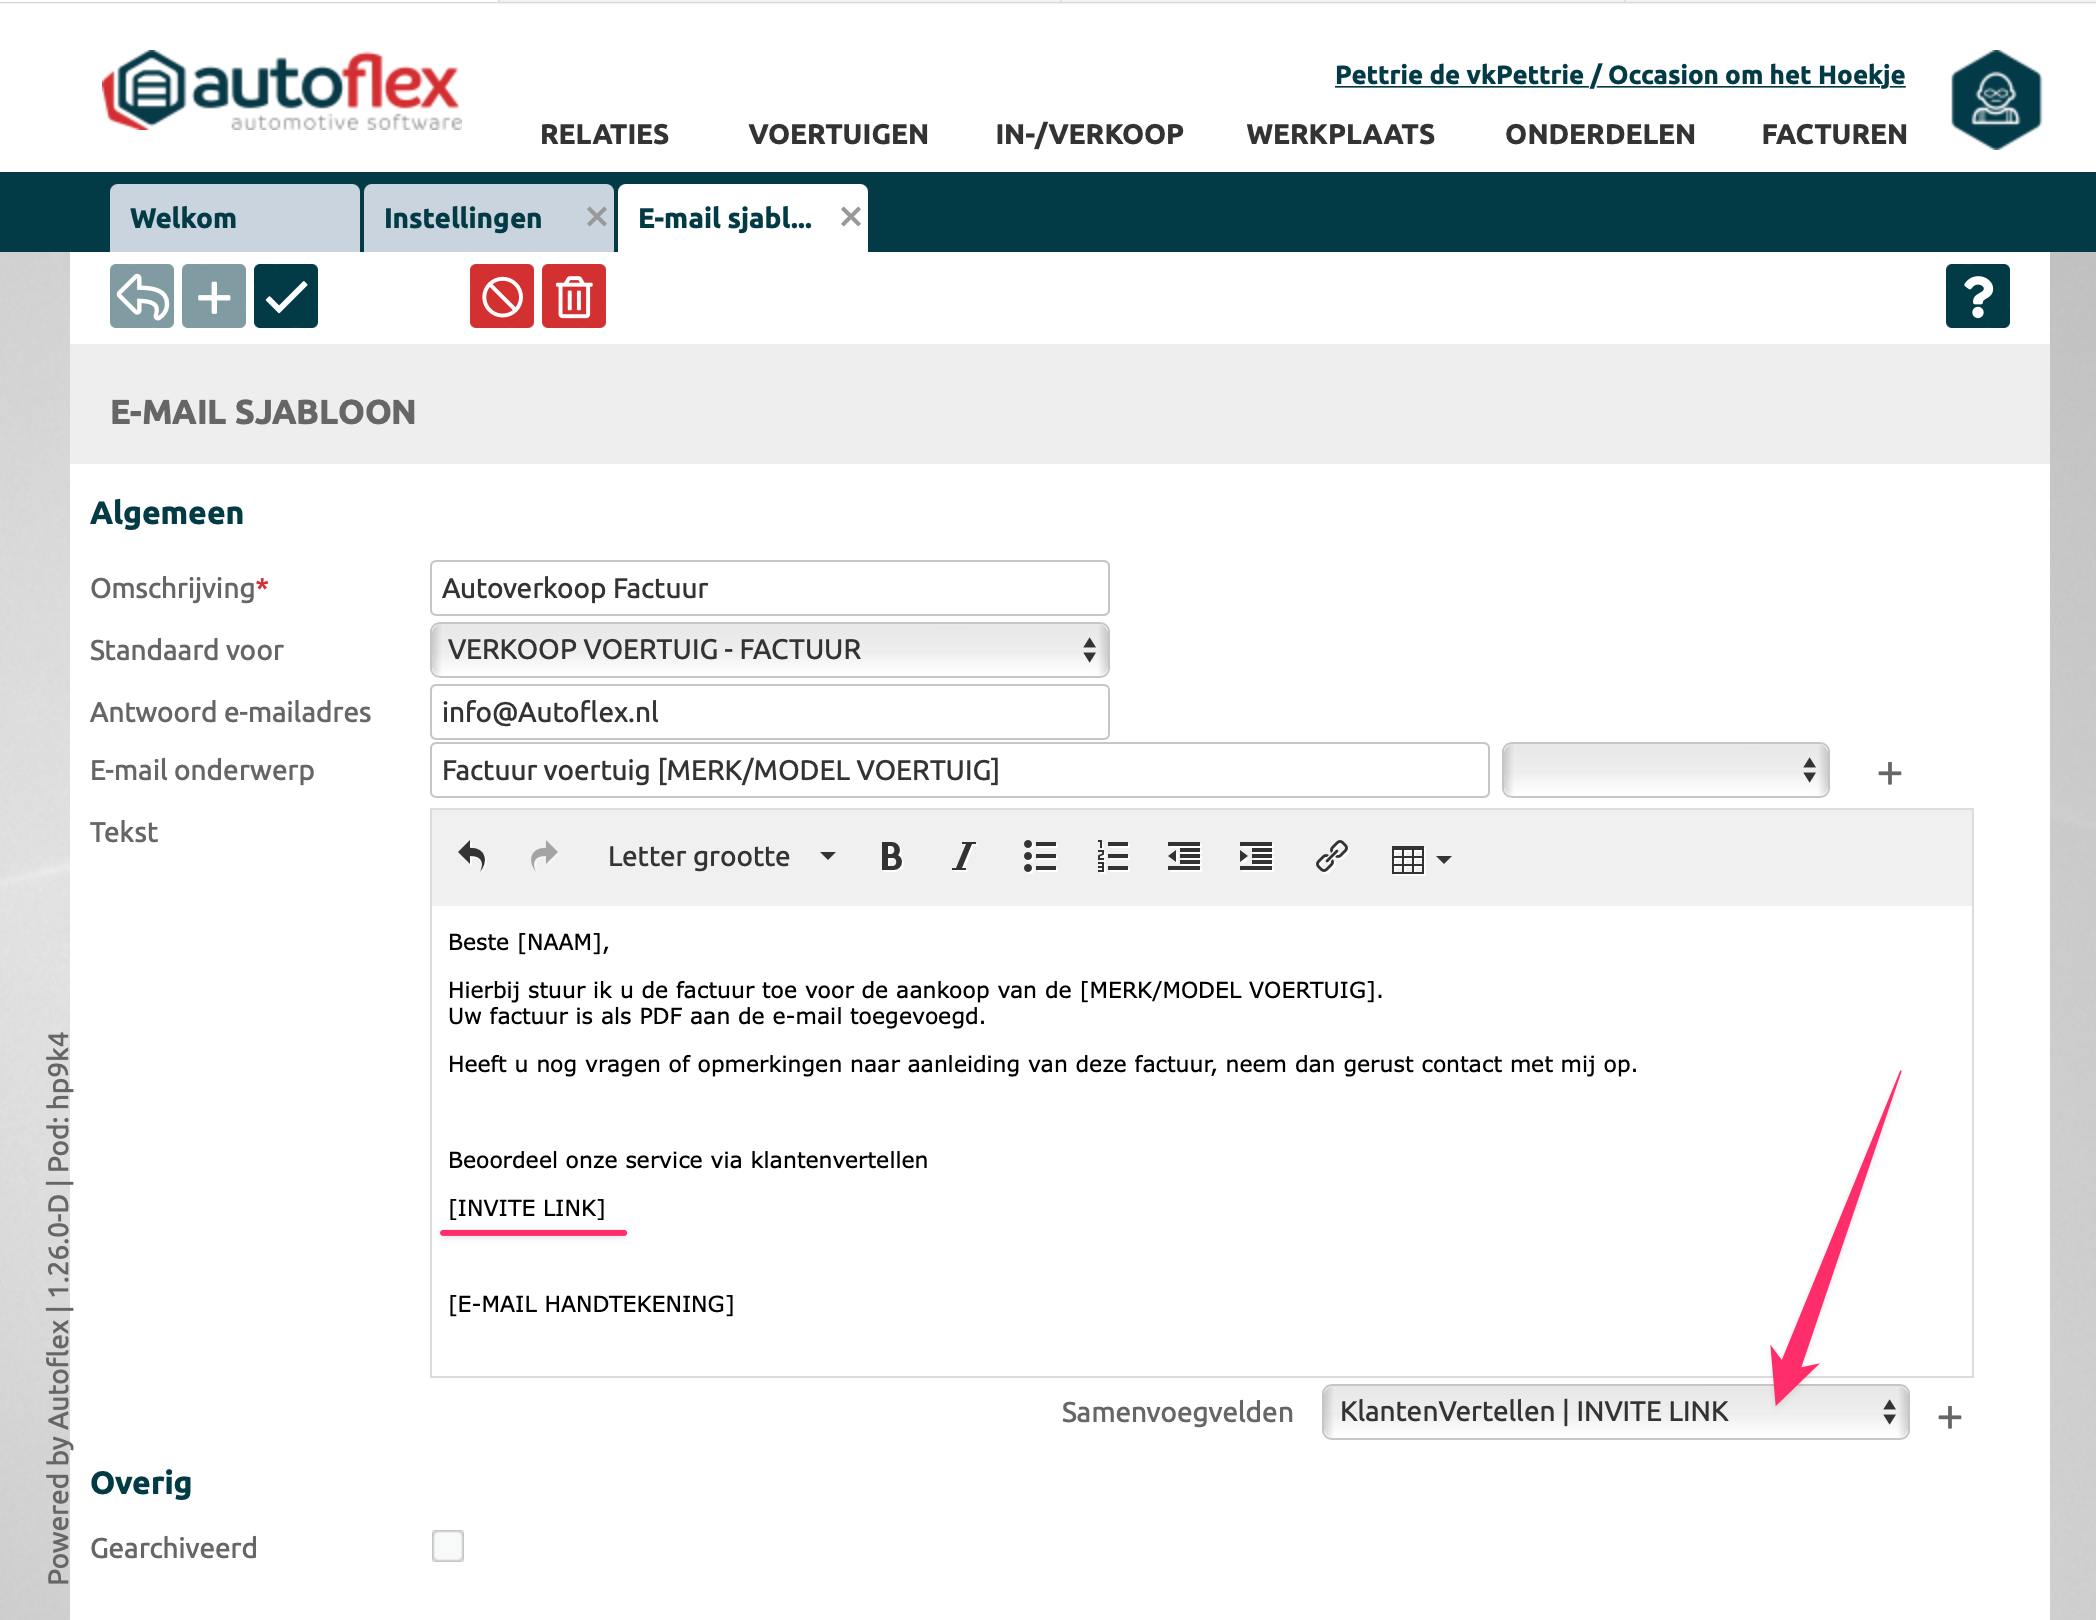
Task: Save with the checkmark icon
Action: [285, 296]
